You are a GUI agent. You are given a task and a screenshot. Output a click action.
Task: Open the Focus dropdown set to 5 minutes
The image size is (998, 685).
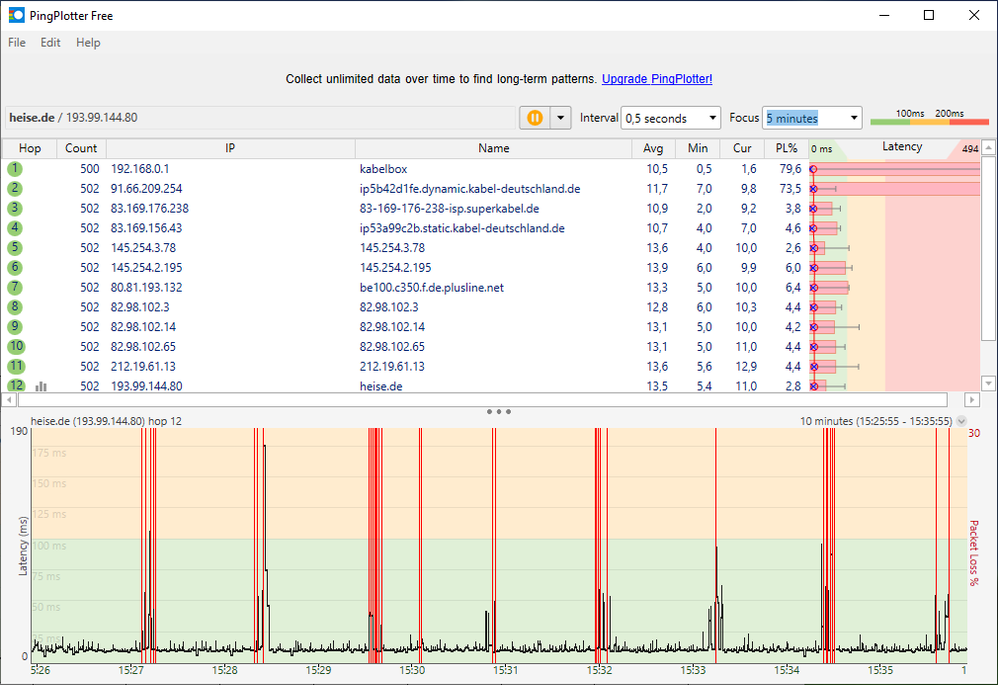coord(811,118)
